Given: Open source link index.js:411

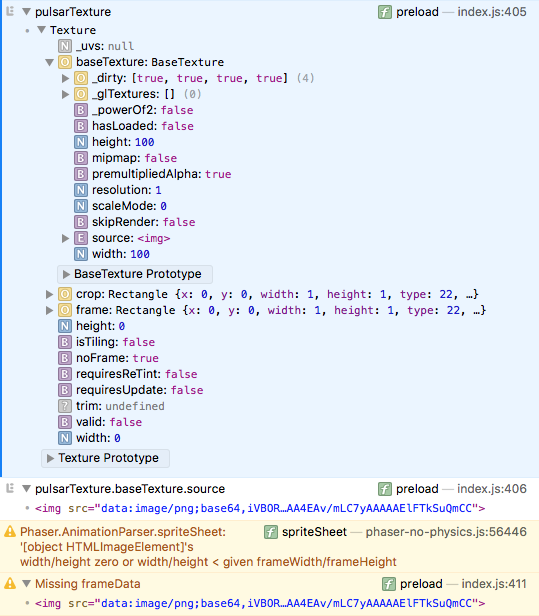Looking at the screenshot, I should [494, 584].
